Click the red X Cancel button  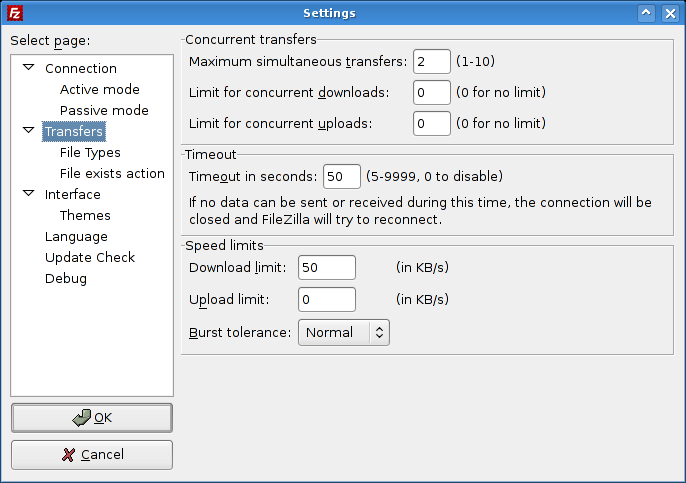pyautogui.click(x=92, y=455)
